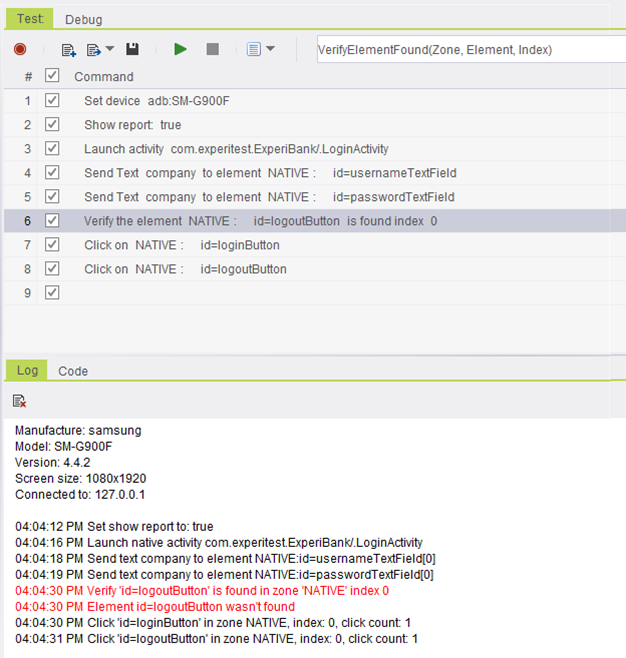Switch to the Code tab
626x658 pixels.
click(73, 371)
